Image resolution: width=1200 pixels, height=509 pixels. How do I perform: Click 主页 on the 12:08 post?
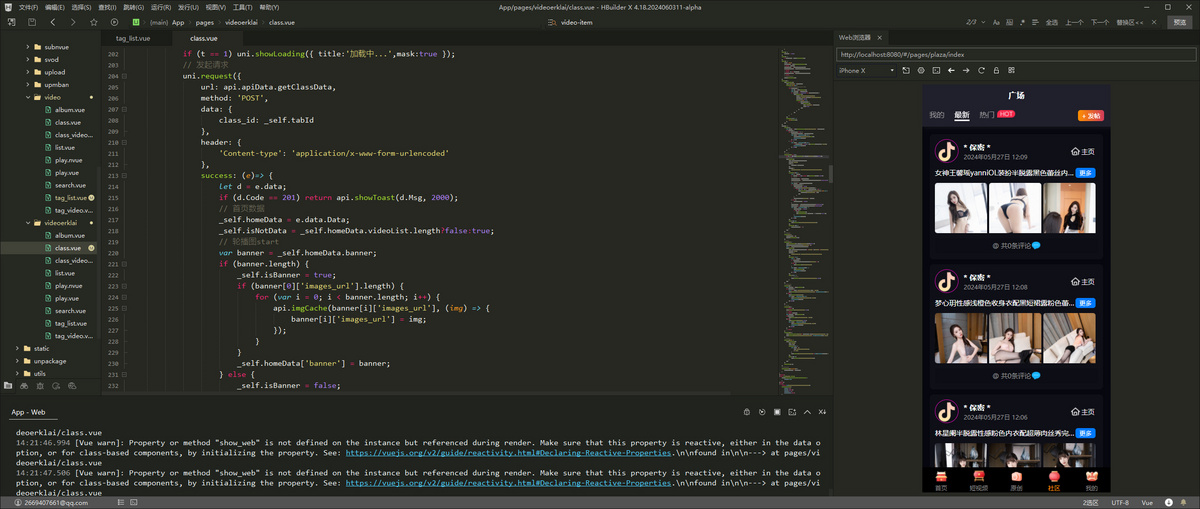pyautogui.click(x=1082, y=281)
